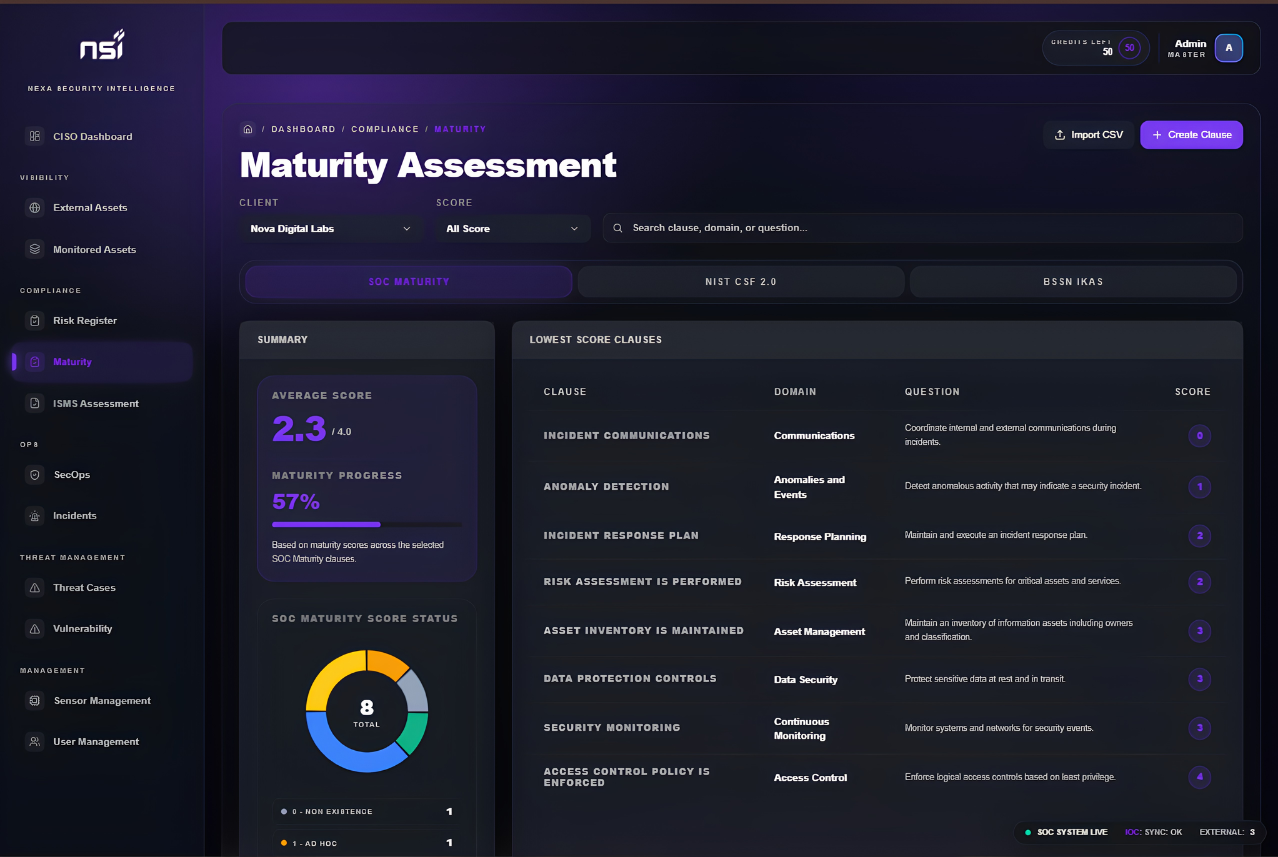Click the ISMS Assessment document icon
Image resolution: width=1278 pixels, height=857 pixels.
[35, 404]
